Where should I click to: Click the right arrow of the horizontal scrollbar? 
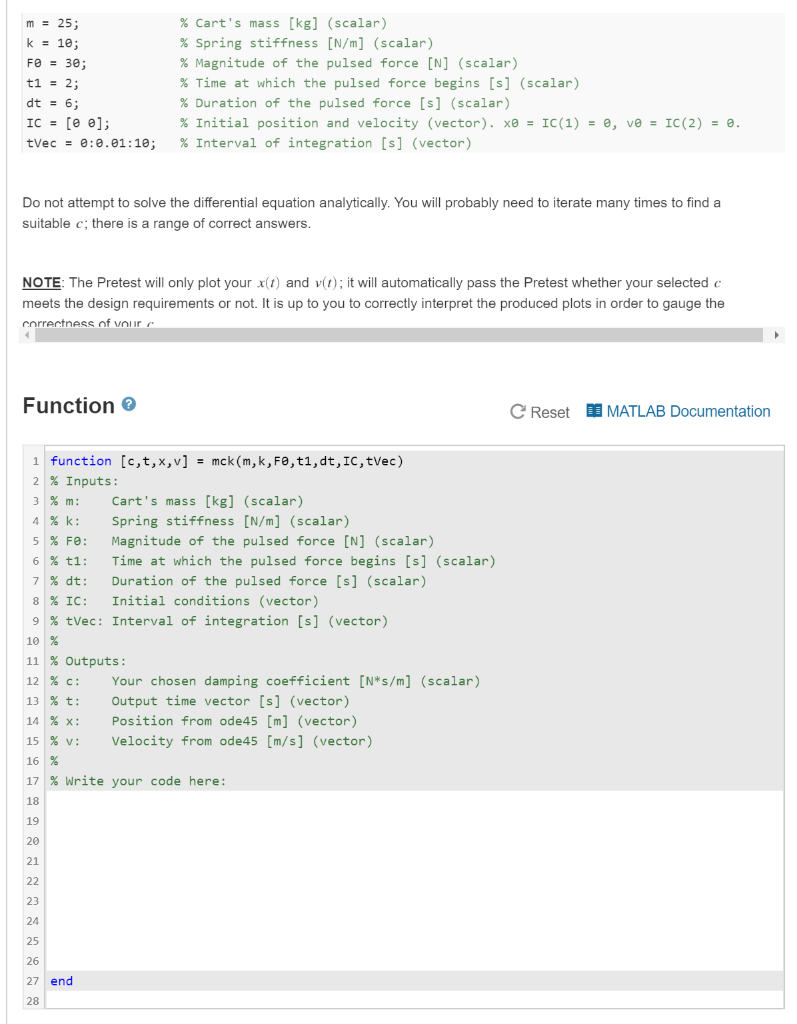pos(778,334)
